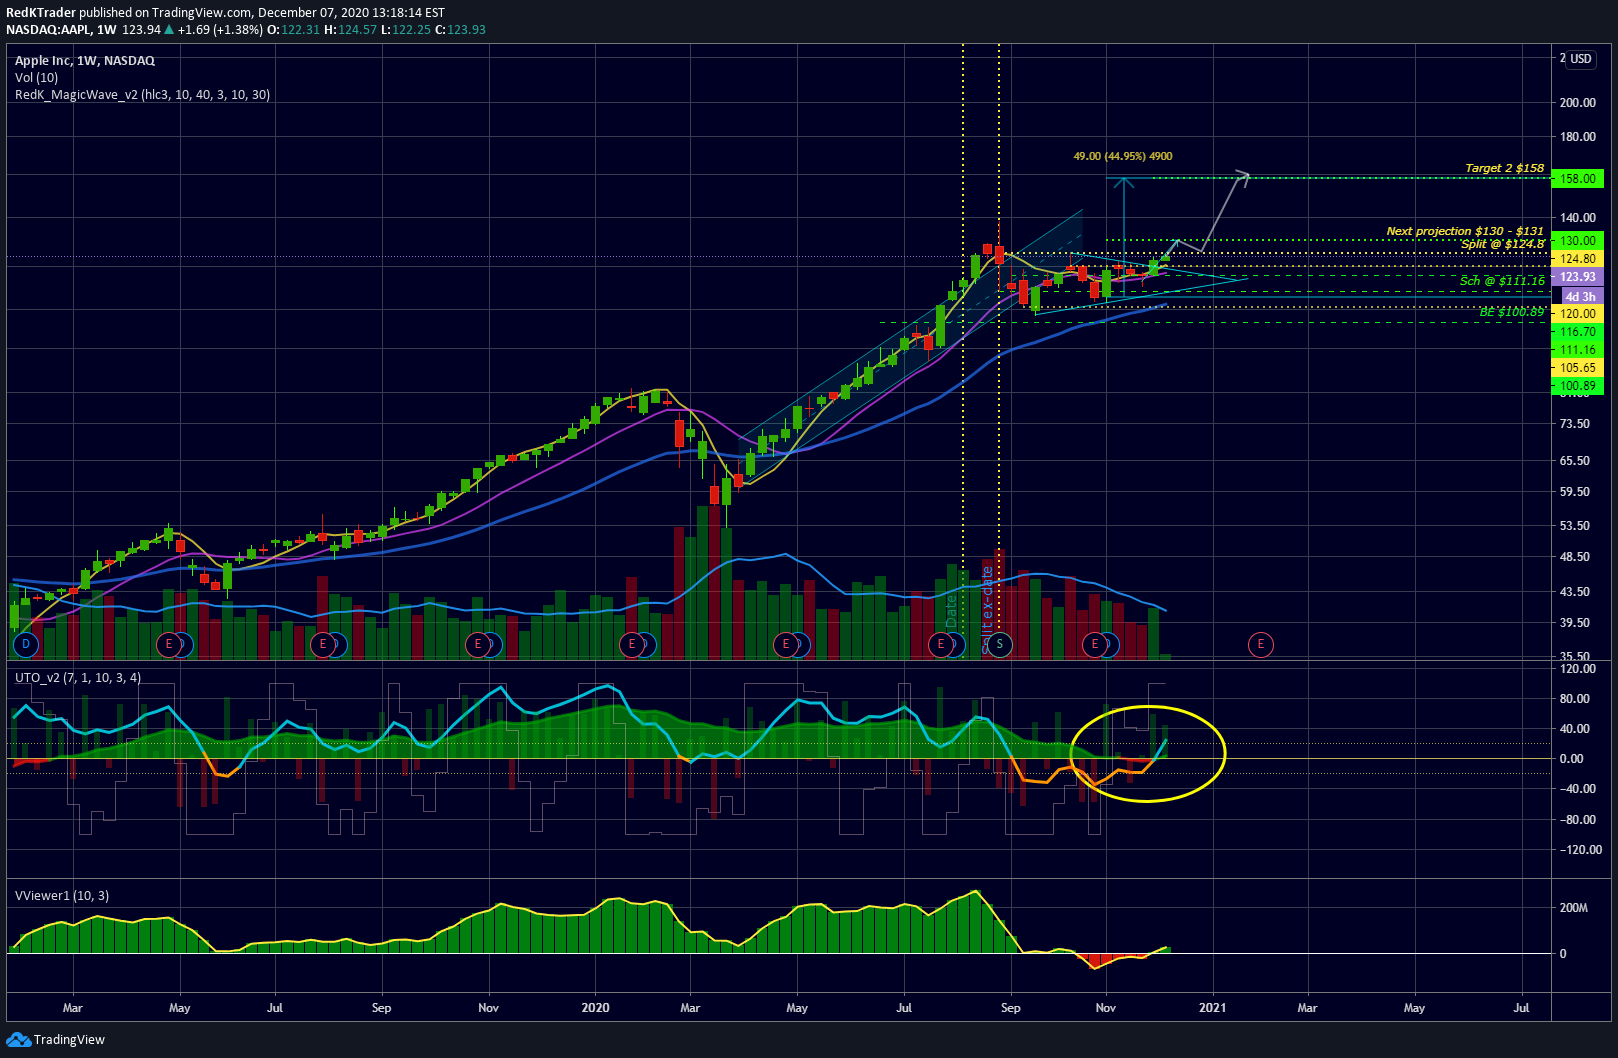The height and width of the screenshot is (1058, 1618).
Task: Select the dividend D marker
Action: [x=26, y=645]
